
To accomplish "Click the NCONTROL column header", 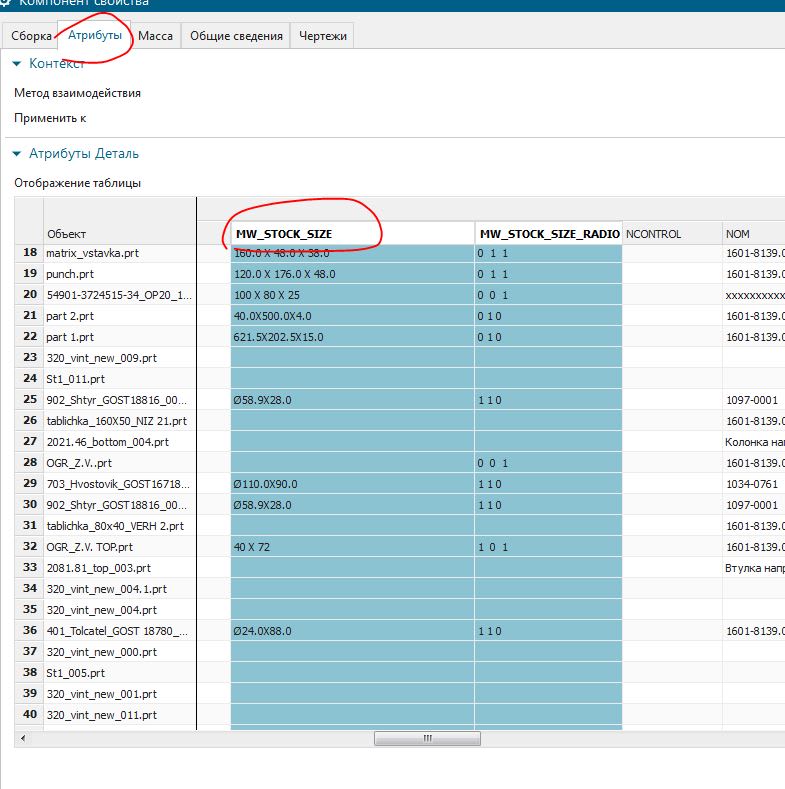I will tap(672, 234).
